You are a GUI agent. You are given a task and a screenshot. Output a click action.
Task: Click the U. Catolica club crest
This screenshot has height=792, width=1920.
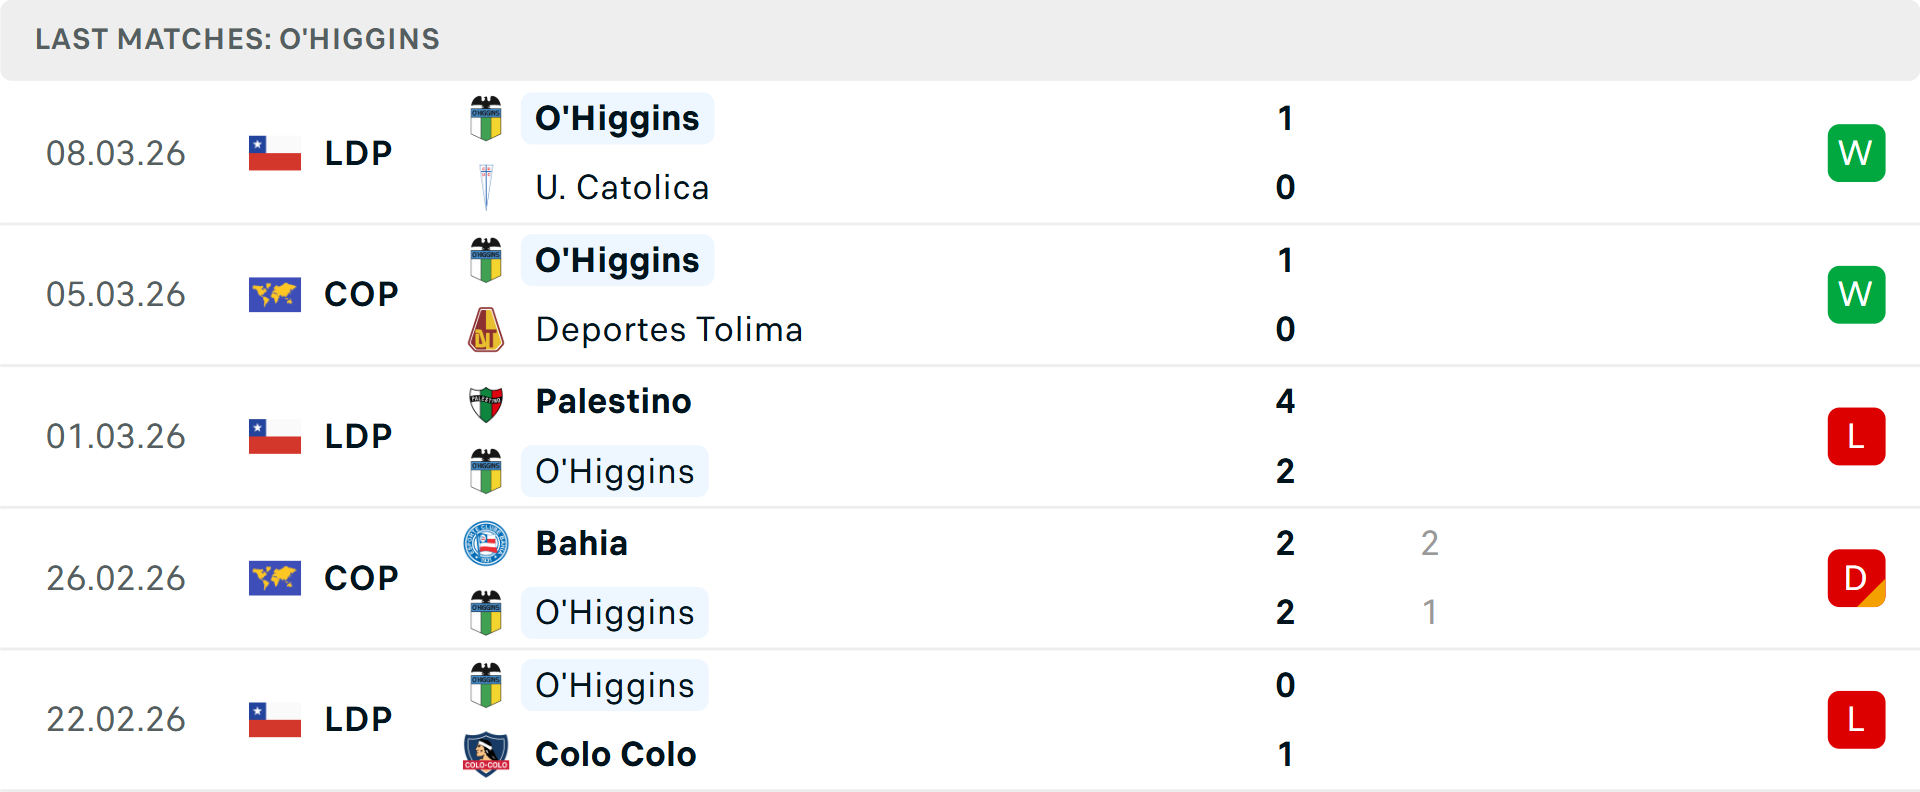coord(486,187)
